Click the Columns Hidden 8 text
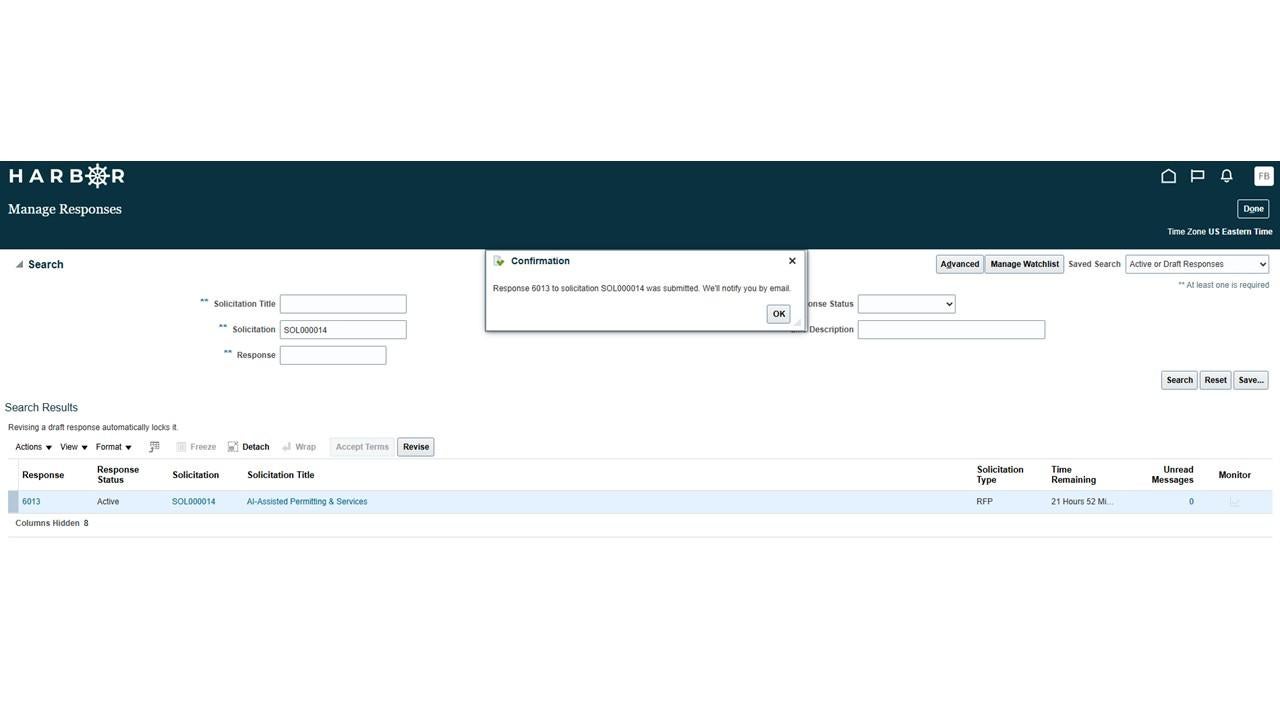The image size is (1280, 720). point(52,524)
